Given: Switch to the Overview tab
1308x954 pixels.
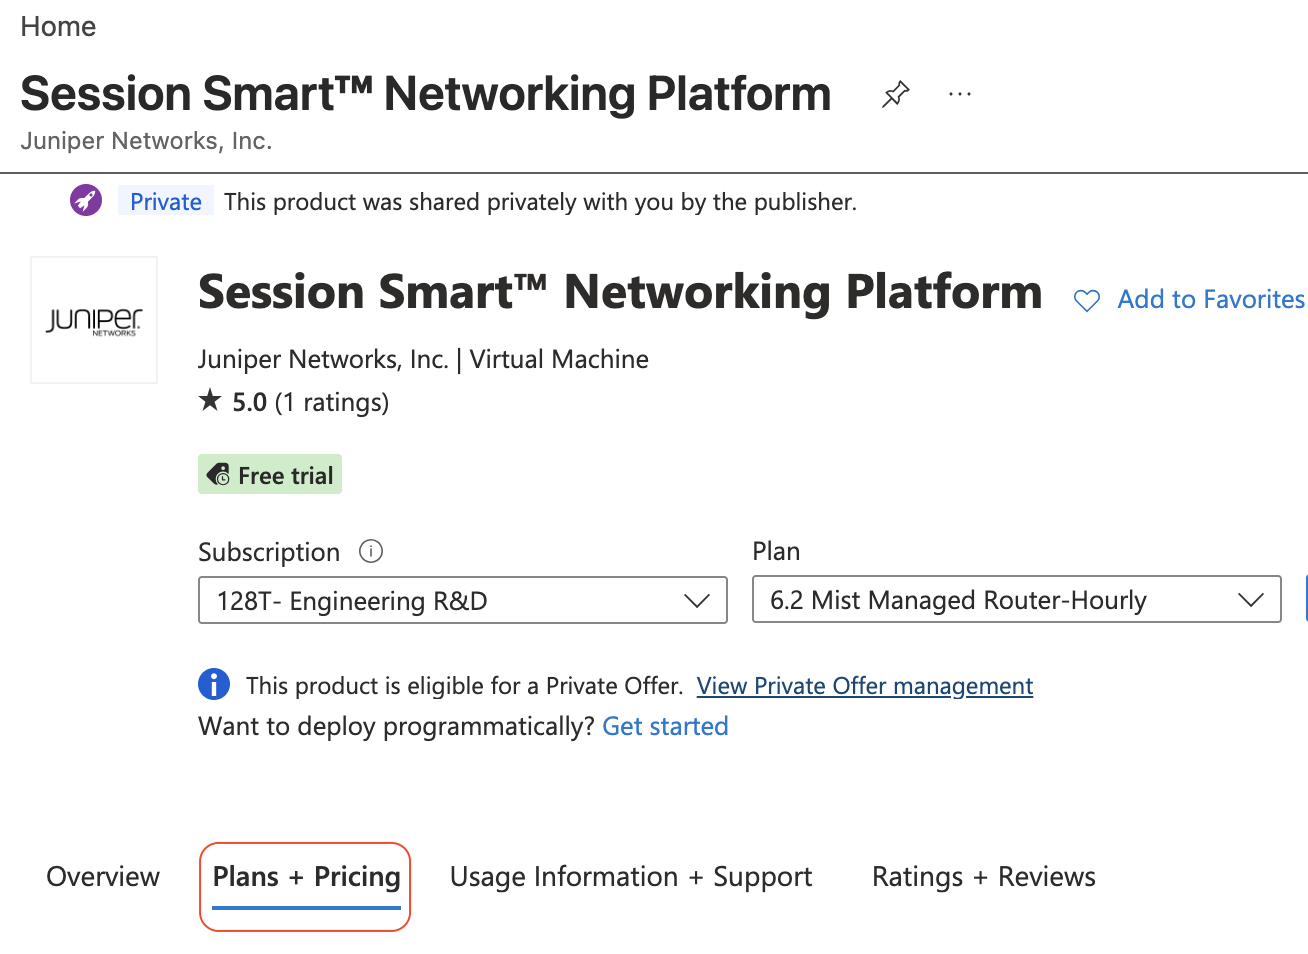Looking at the screenshot, I should (103, 877).
